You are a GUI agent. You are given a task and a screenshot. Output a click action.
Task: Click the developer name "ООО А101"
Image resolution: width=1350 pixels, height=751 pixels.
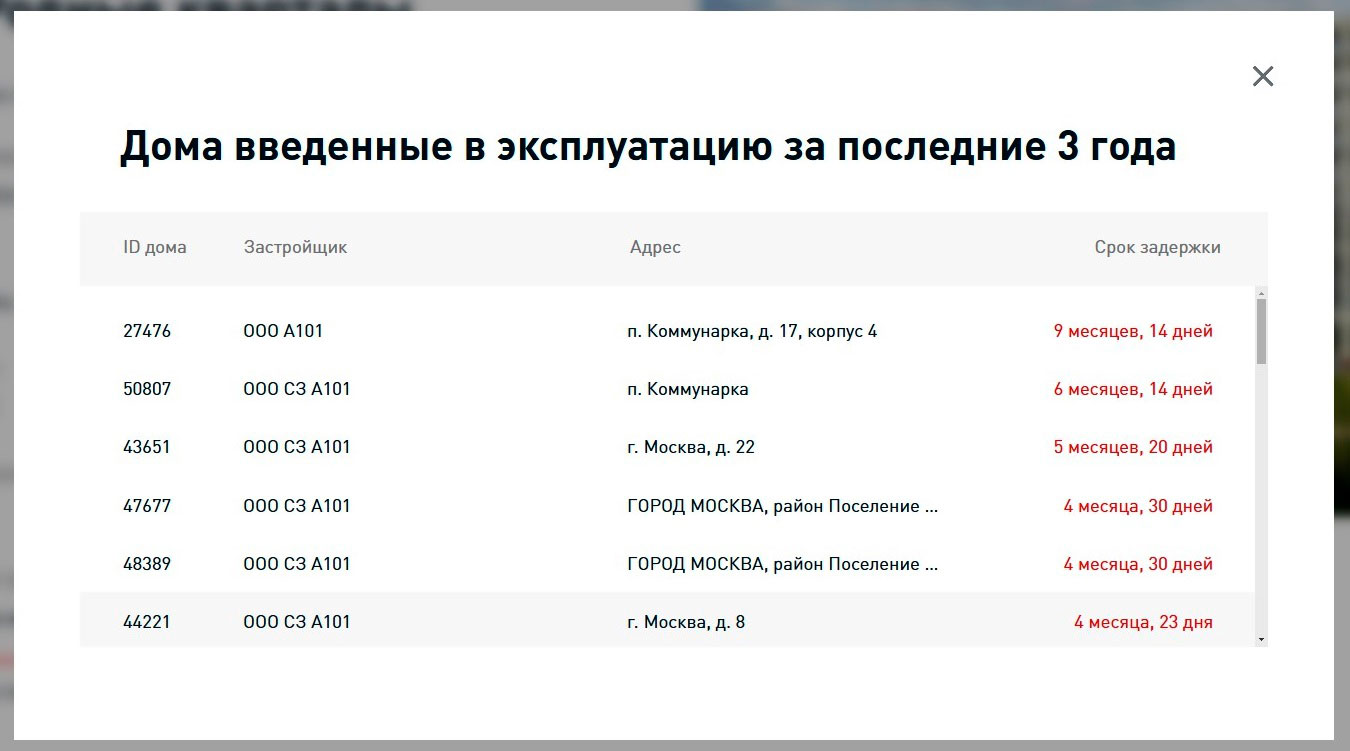point(283,331)
